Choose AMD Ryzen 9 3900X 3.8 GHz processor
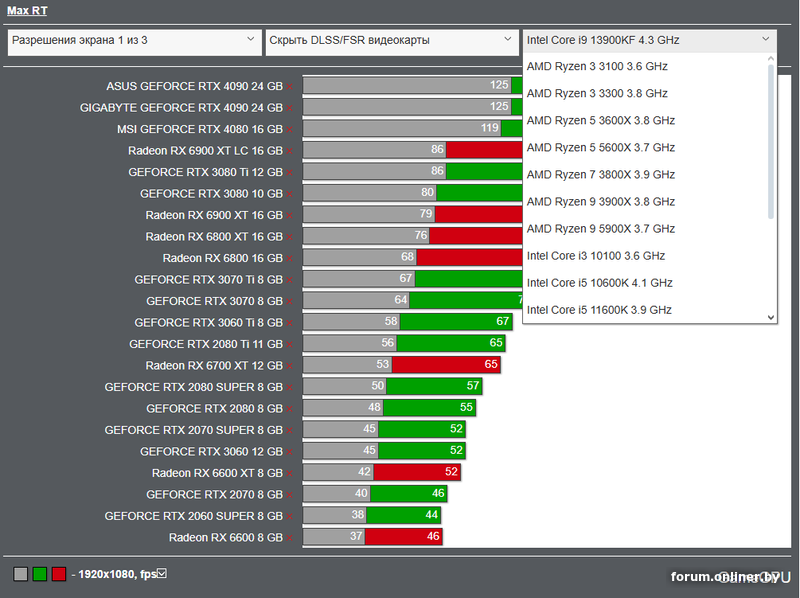This screenshot has width=800, height=598. (645, 202)
